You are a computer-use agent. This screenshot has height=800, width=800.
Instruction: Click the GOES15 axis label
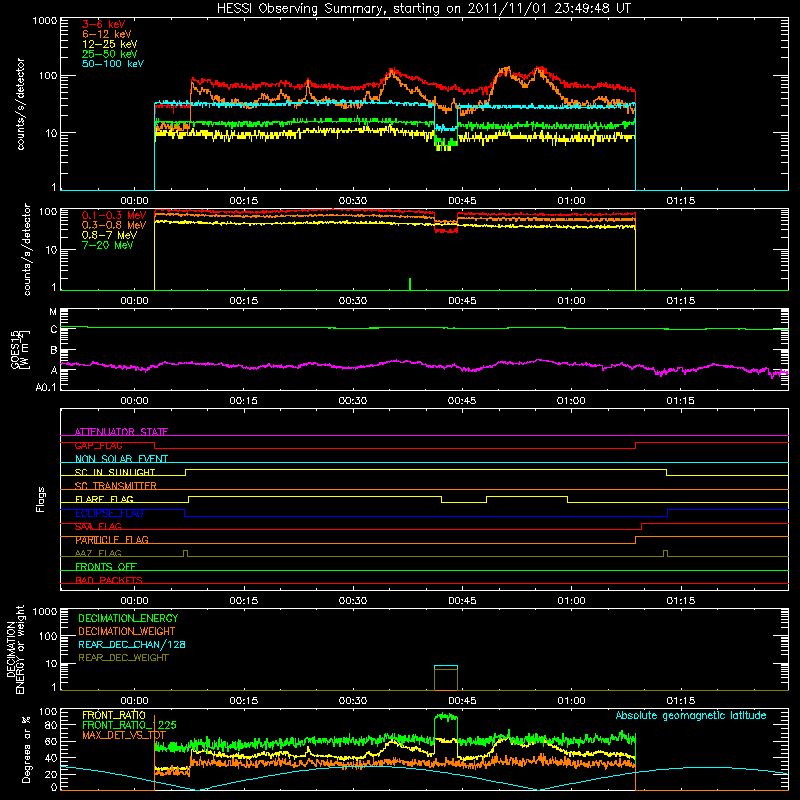pyautogui.click(x=20, y=349)
